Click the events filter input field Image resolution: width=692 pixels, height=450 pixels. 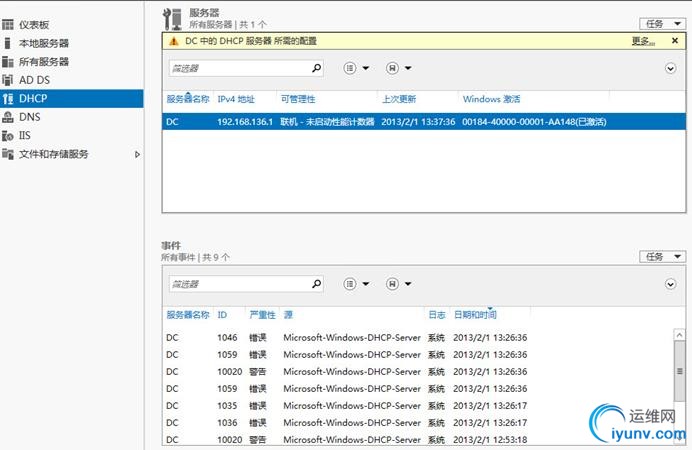click(239, 284)
